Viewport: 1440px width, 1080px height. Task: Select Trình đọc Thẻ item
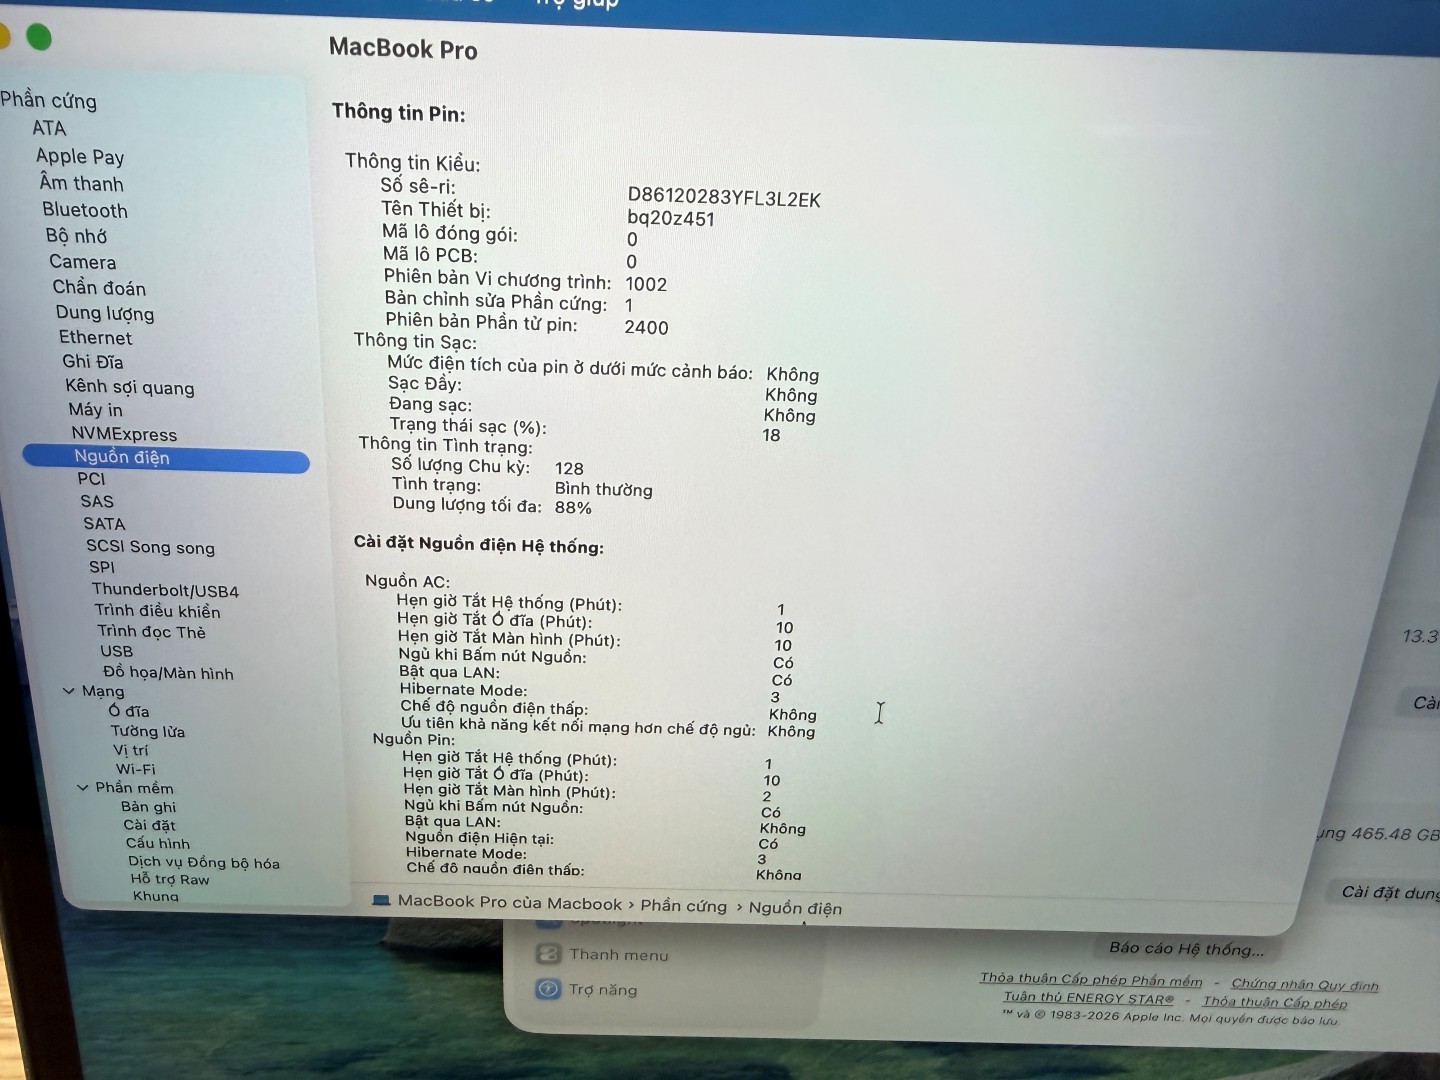[151, 632]
